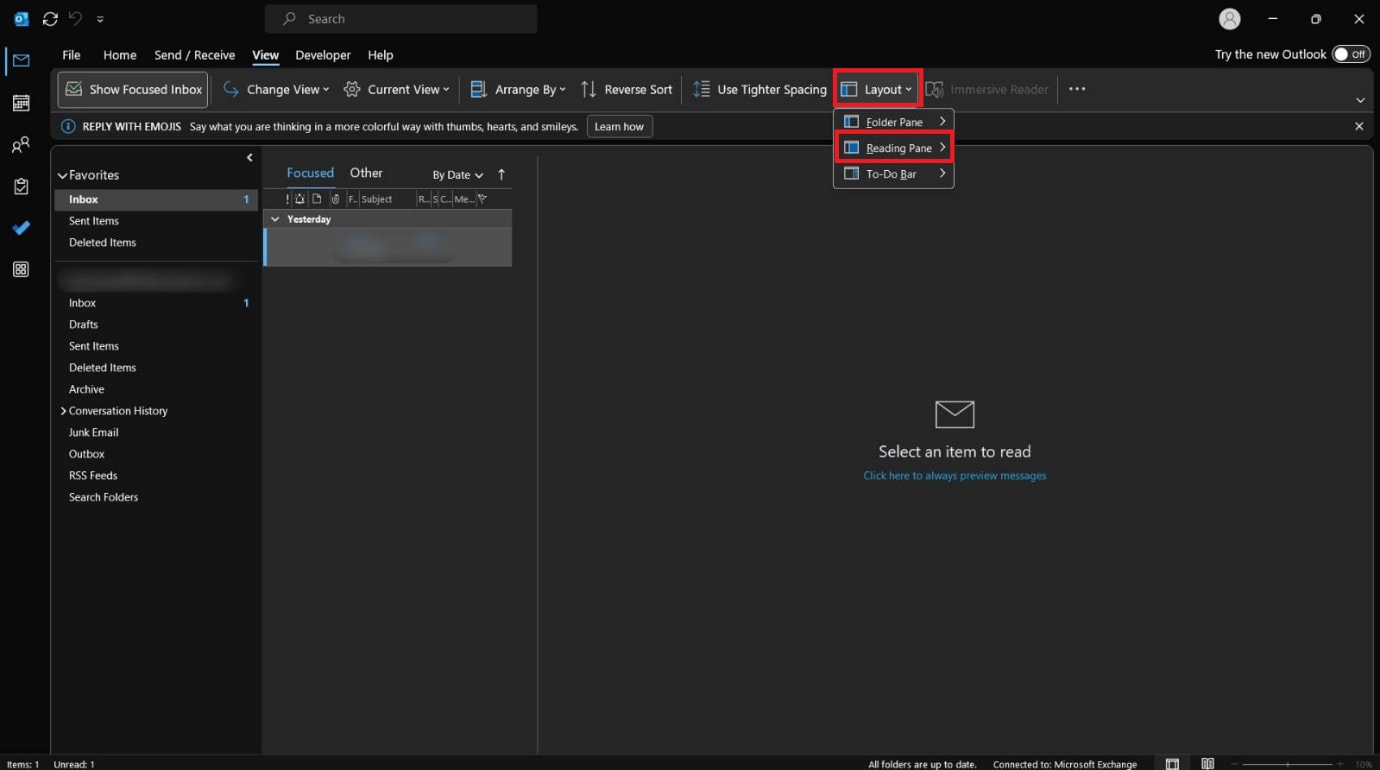Open the By Date sort dropdown
Viewport: 1380px width, 770px height.
457,174
